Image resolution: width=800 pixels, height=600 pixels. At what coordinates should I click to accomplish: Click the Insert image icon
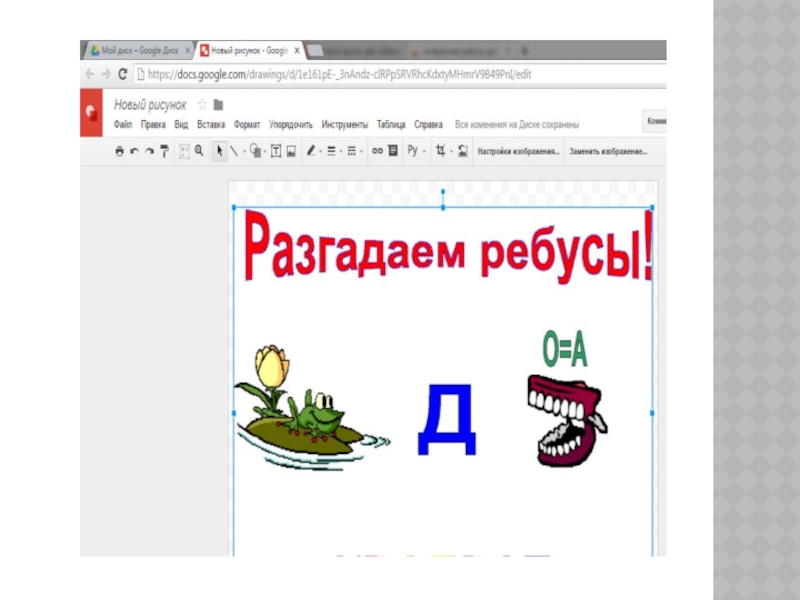tap(291, 151)
